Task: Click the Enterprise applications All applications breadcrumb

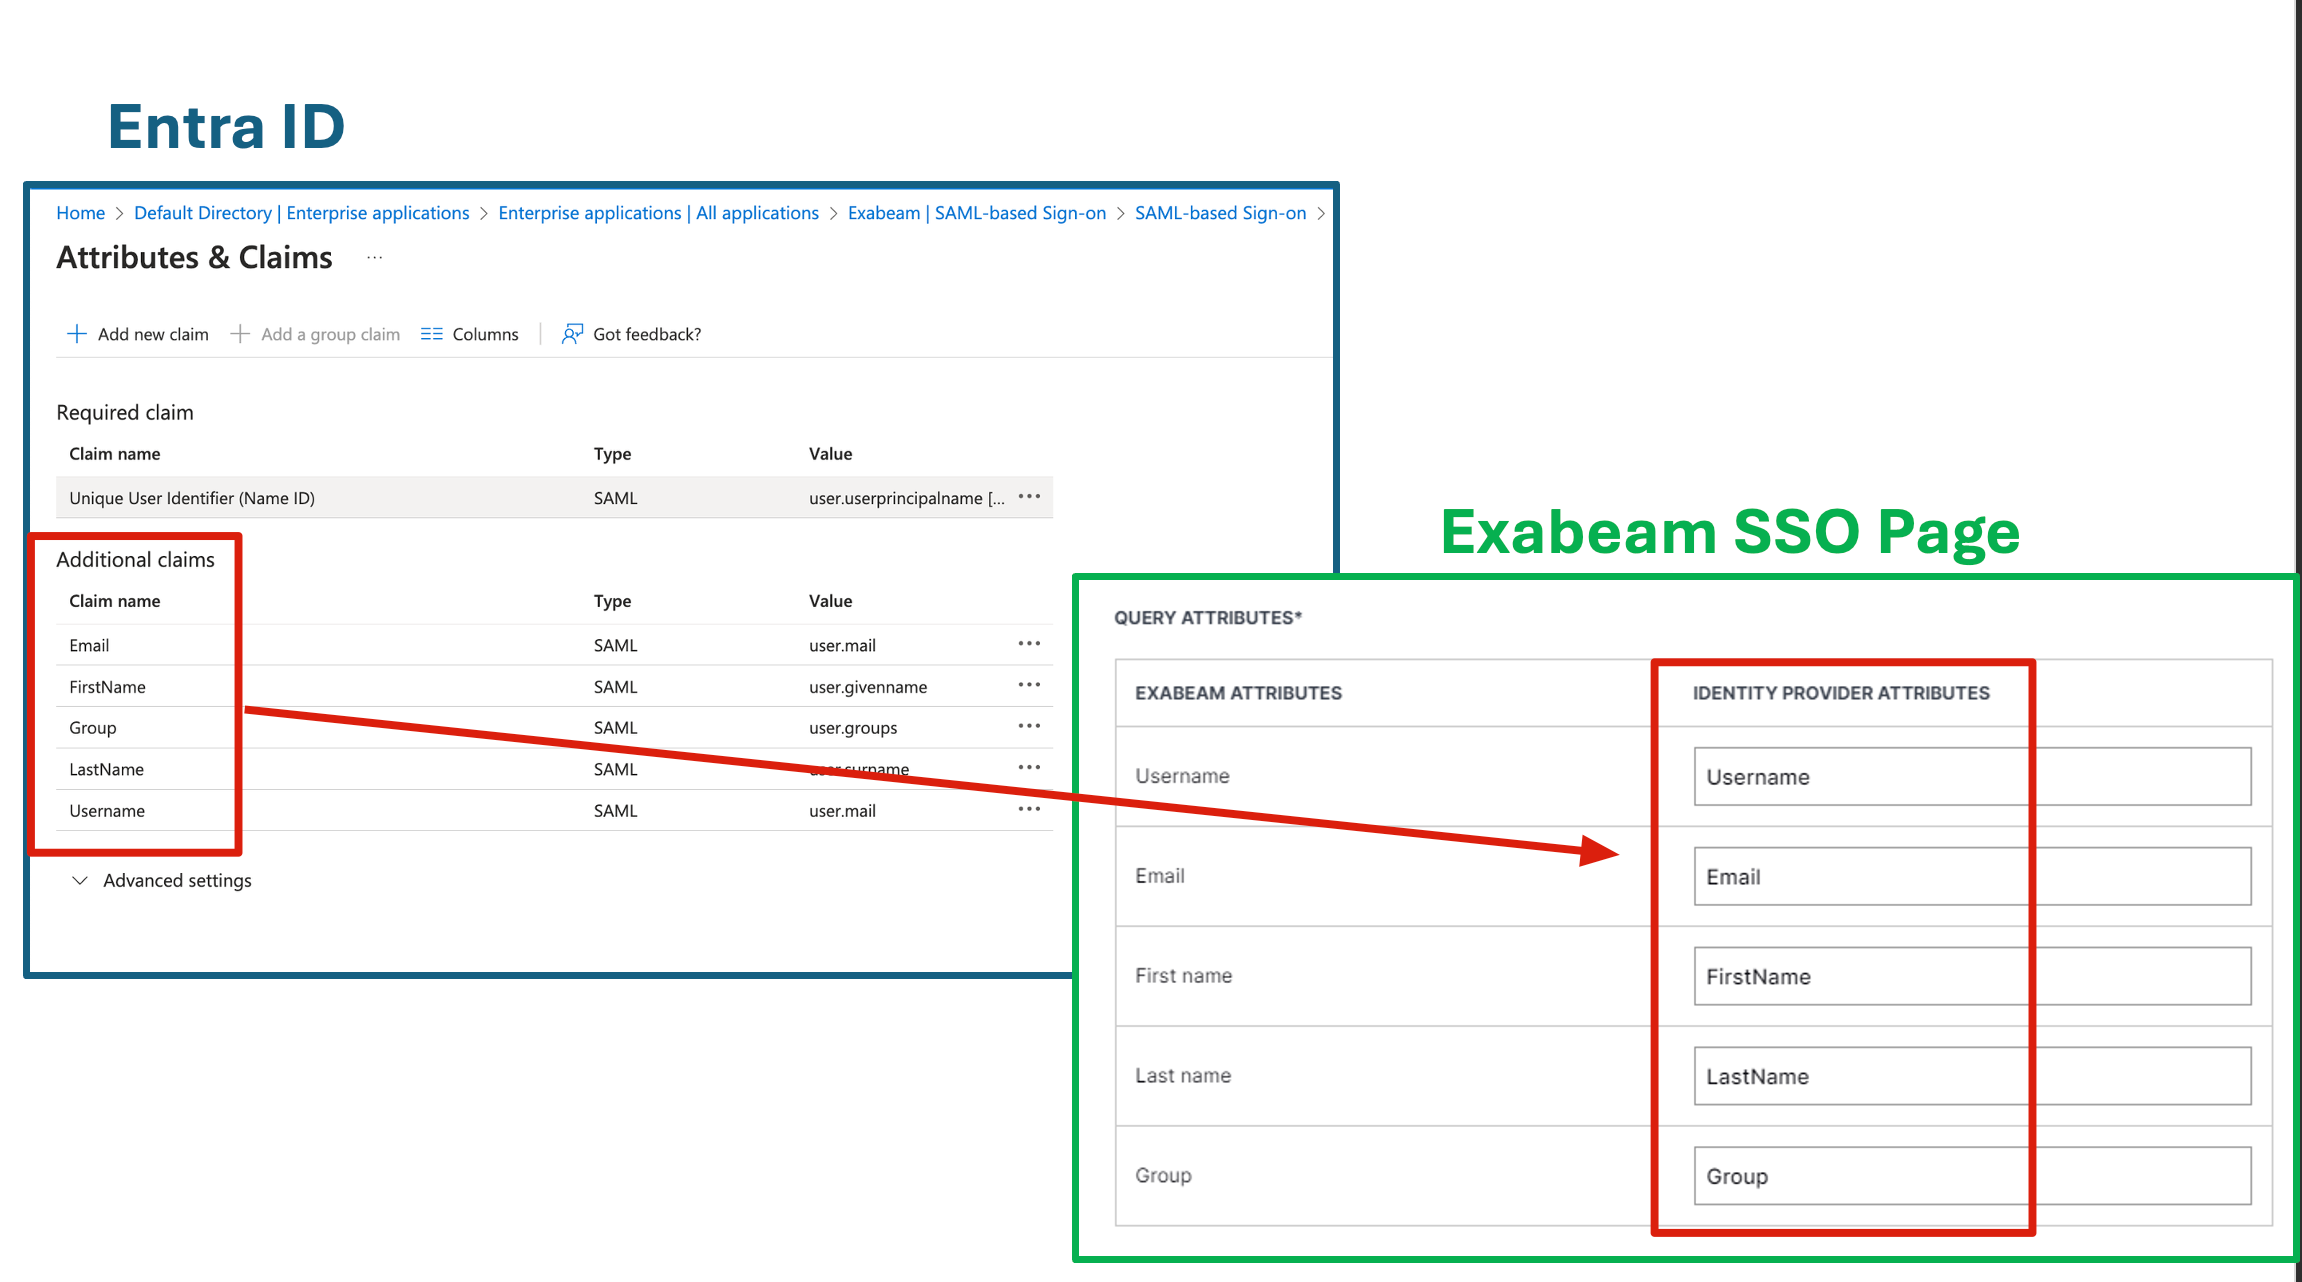Action: coord(658,213)
